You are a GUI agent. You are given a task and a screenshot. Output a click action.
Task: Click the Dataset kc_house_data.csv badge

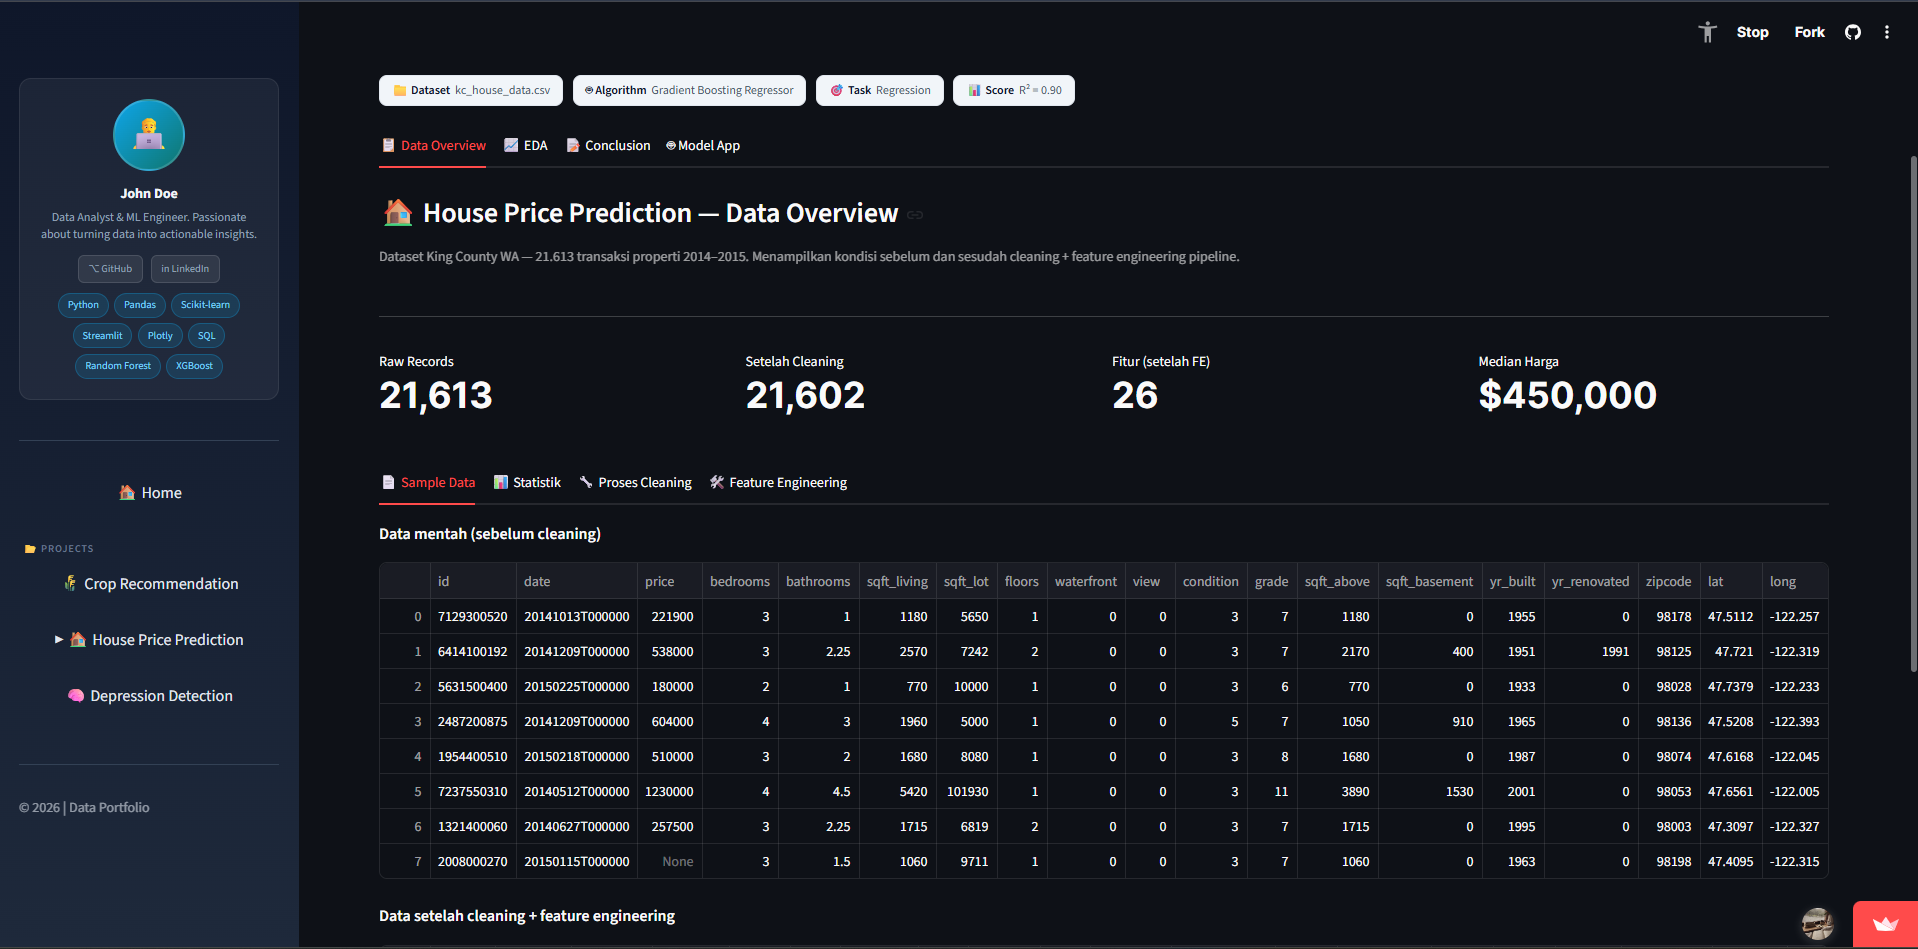click(x=471, y=90)
